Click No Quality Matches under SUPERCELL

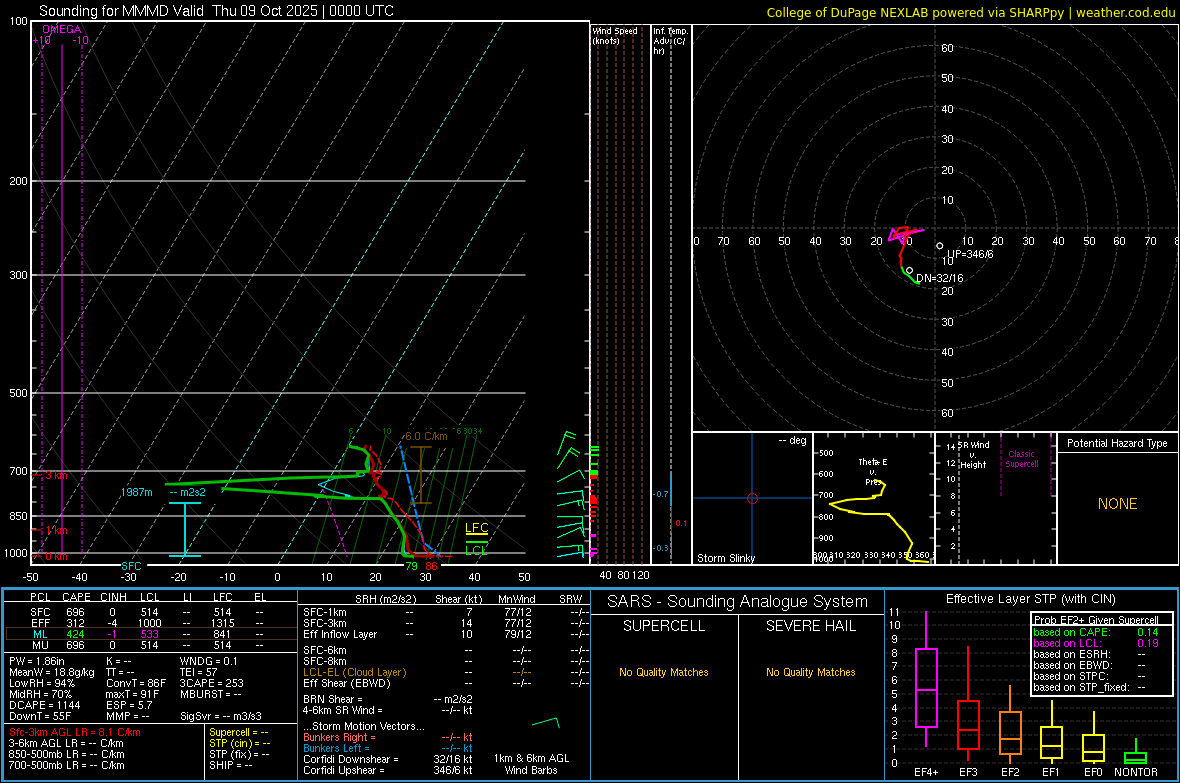[664, 672]
